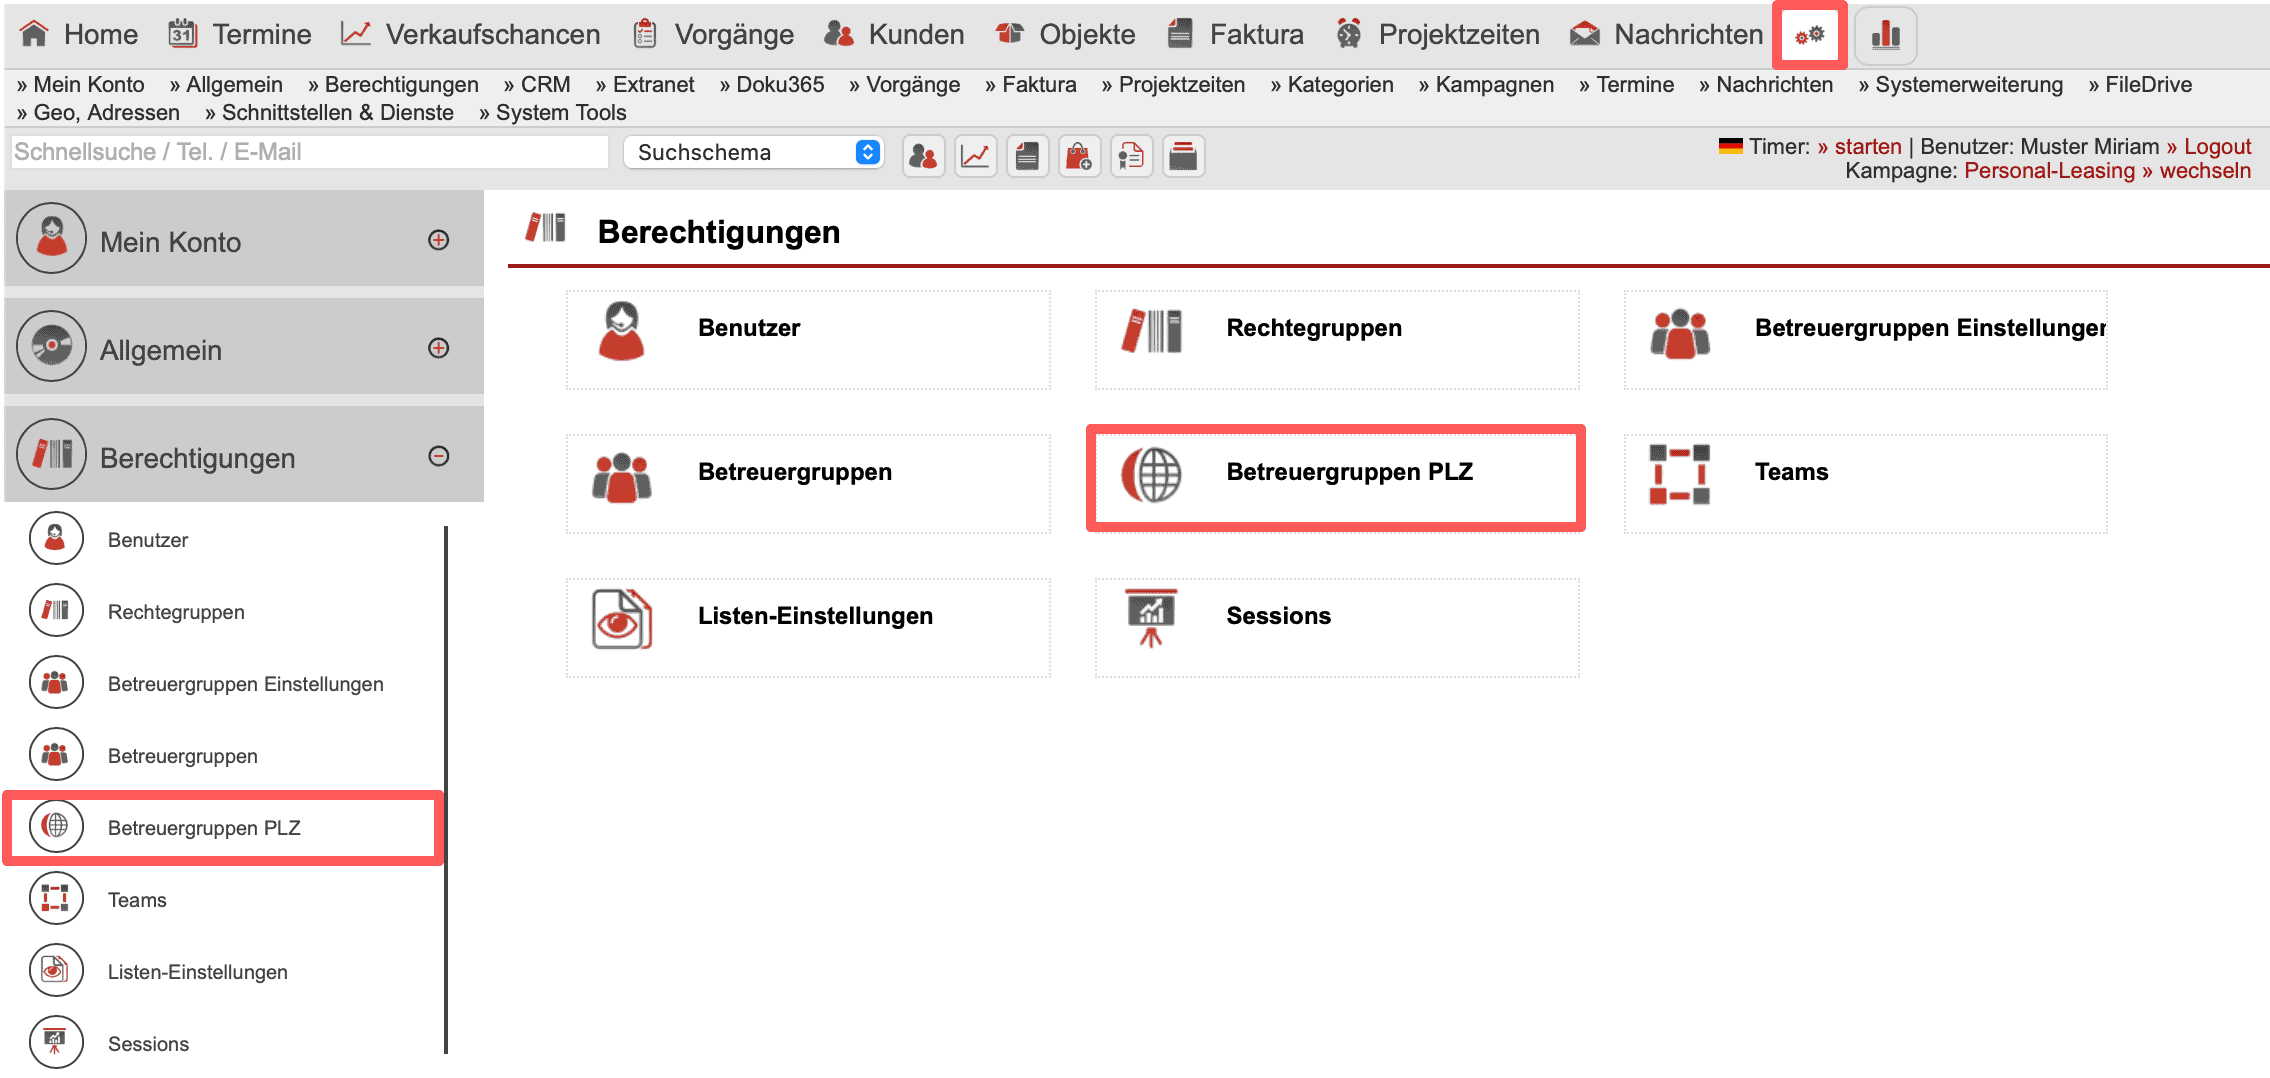Expand the Mein Konto sidebar section
The width and height of the screenshot is (2270, 1078).
(438, 240)
